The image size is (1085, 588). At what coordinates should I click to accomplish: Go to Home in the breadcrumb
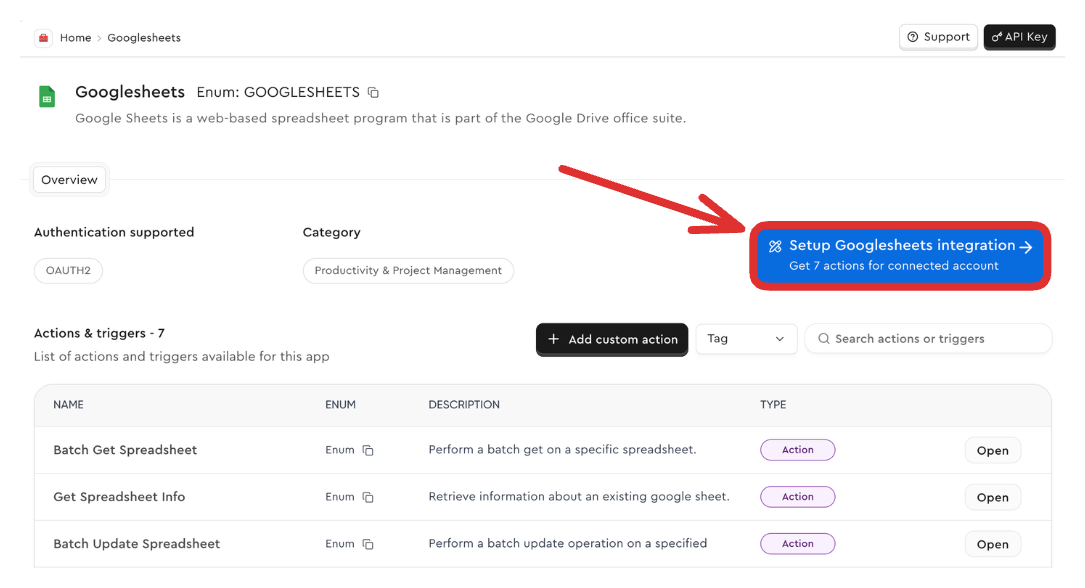point(75,38)
